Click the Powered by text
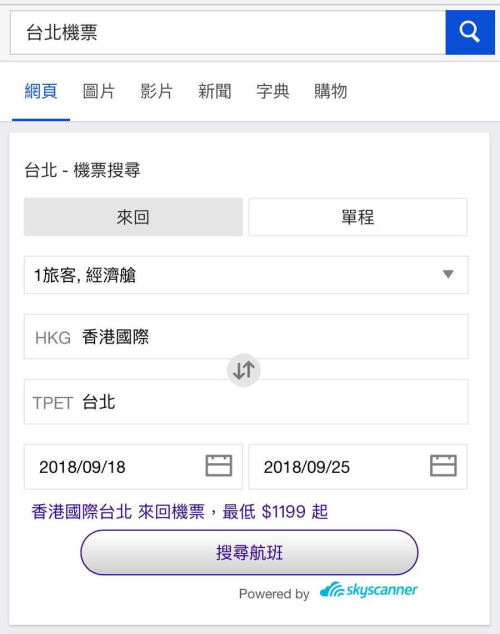The image size is (500, 634). point(274,594)
